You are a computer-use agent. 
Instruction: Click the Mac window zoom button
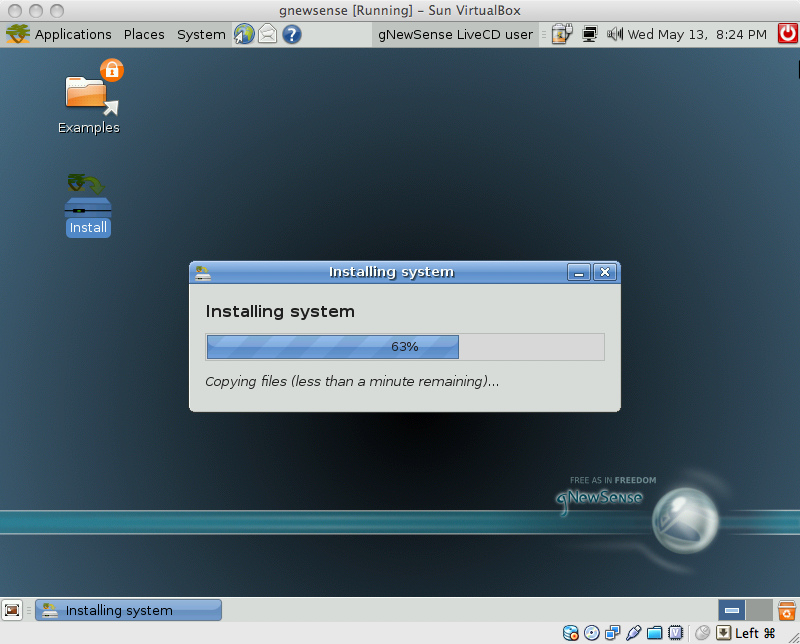[x=57, y=10]
